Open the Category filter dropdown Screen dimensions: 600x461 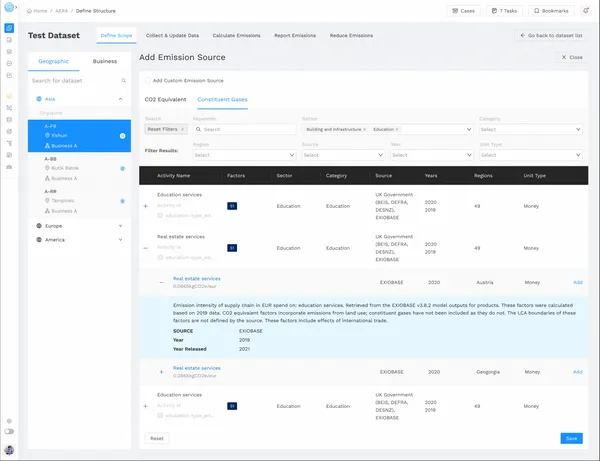530,129
